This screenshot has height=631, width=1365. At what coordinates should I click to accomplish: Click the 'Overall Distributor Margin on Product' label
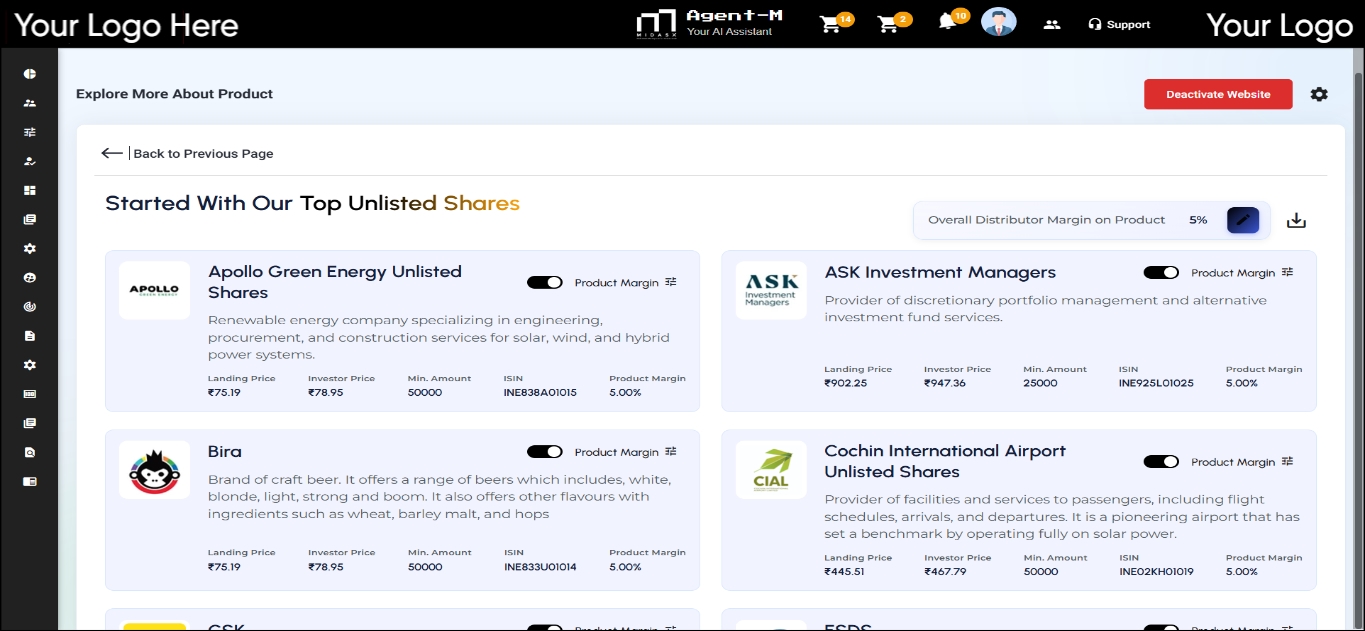[x=1047, y=220]
